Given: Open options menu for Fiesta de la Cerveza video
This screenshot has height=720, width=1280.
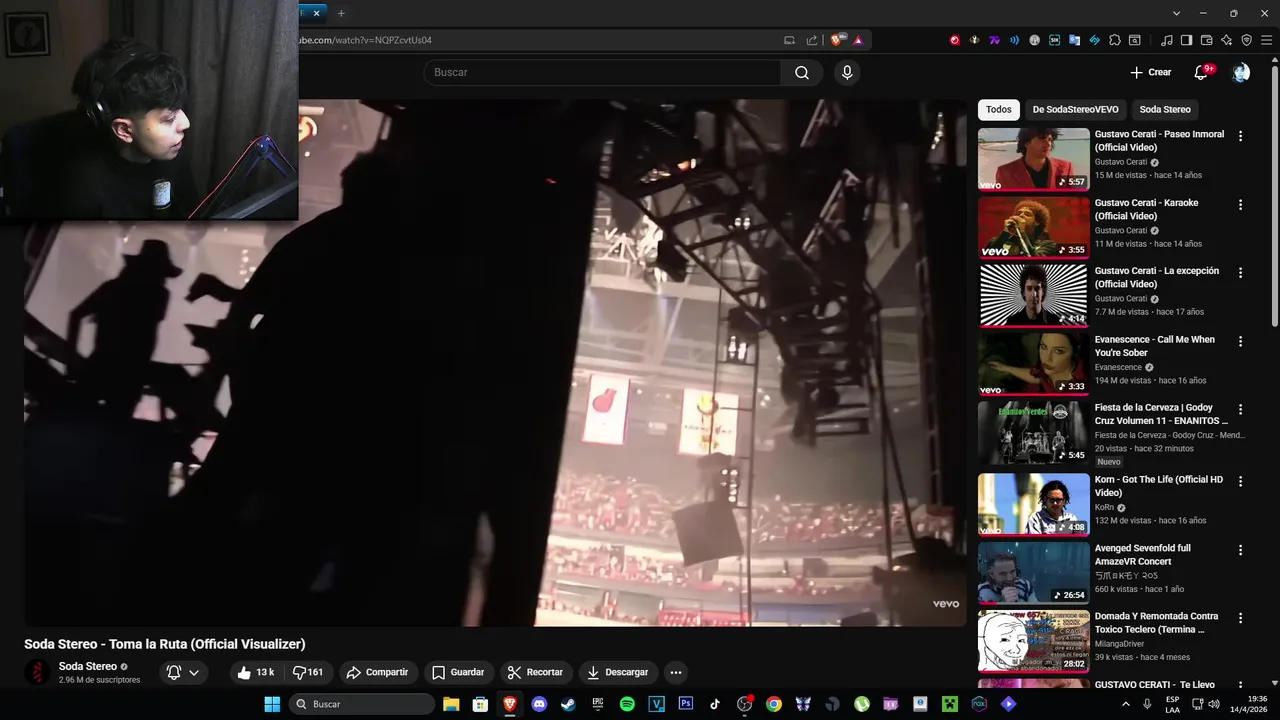Looking at the screenshot, I should (x=1241, y=410).
